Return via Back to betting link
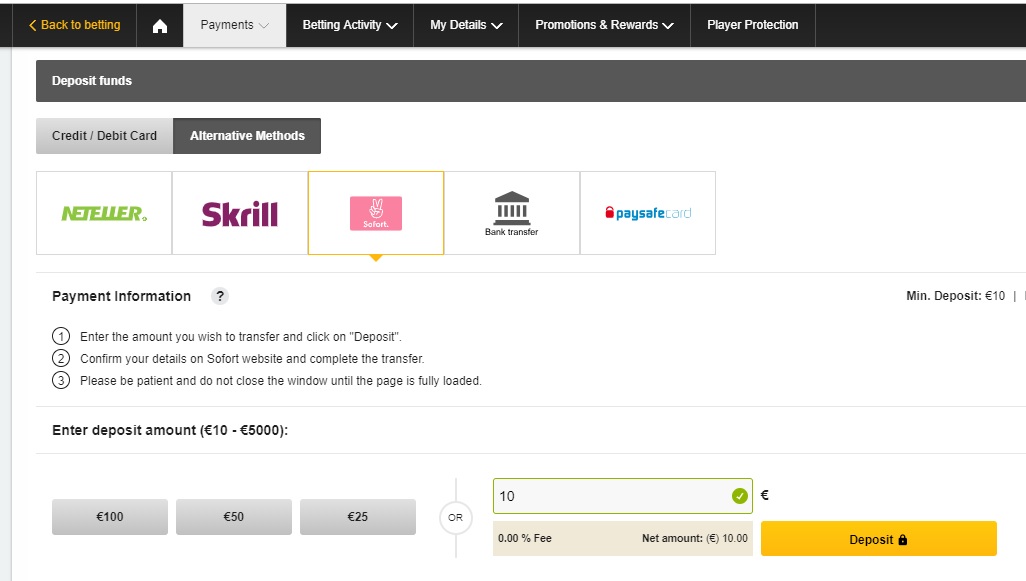 pos(74,25)
